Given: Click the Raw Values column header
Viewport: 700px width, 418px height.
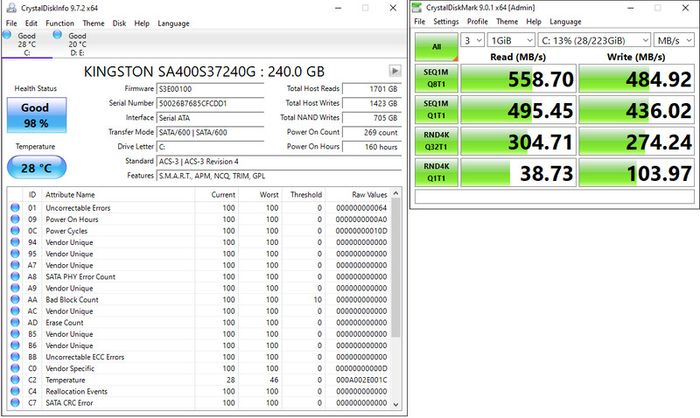Looking at the screenshot, I should click(358, 194).
